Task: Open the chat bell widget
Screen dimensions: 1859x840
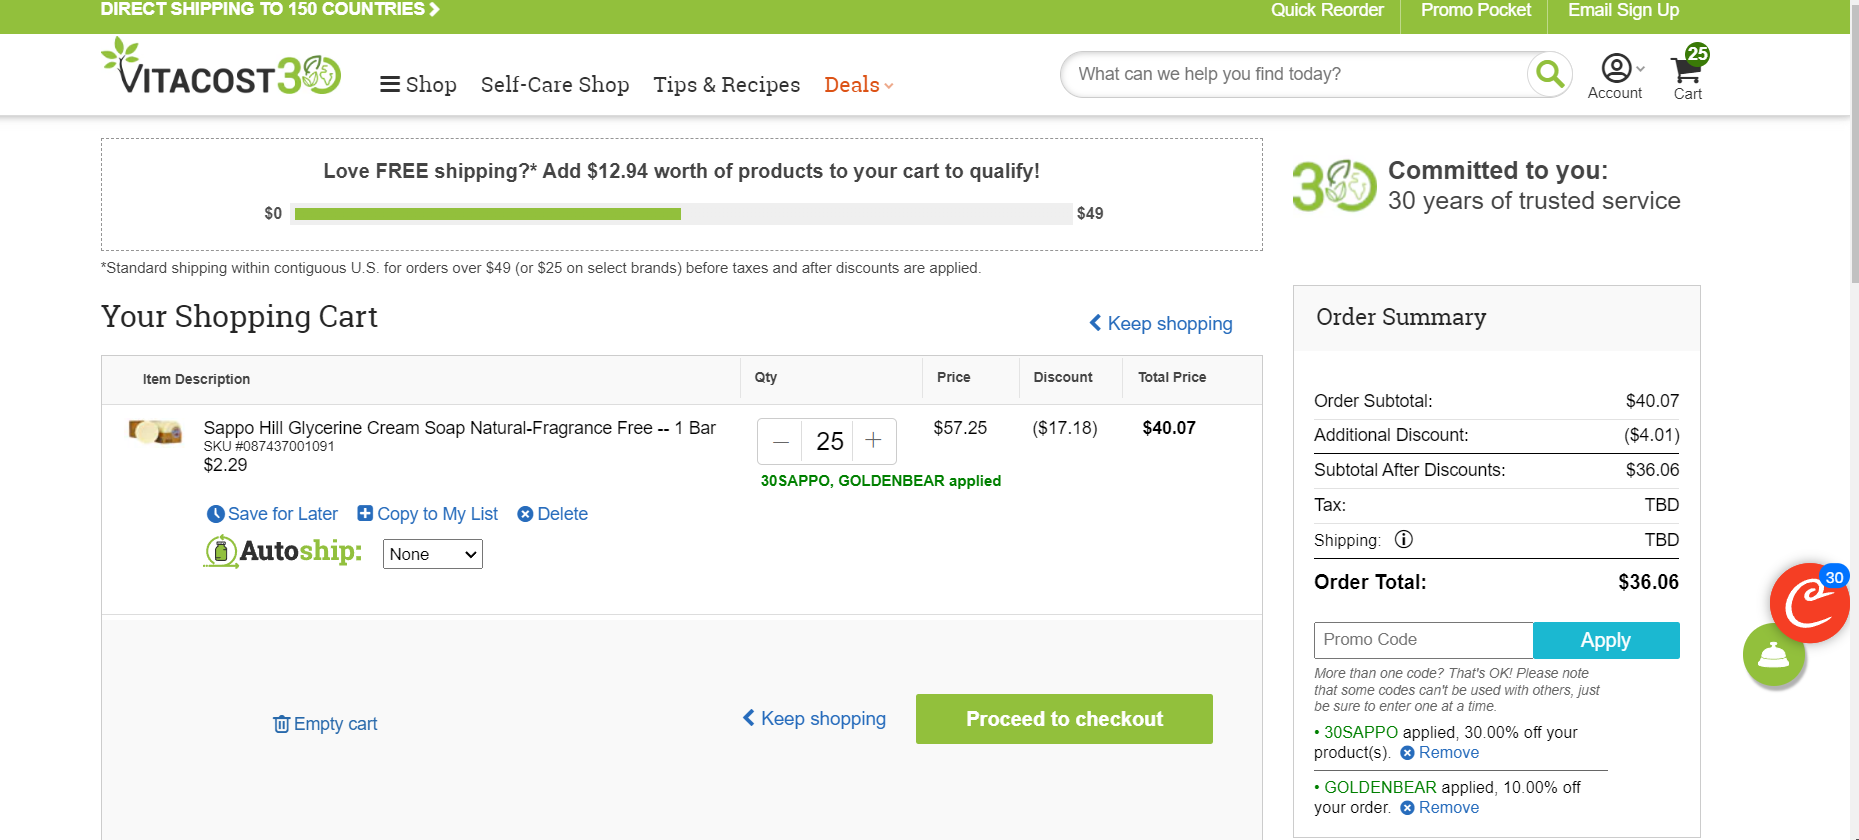Action: click(x=1774, y=656)
